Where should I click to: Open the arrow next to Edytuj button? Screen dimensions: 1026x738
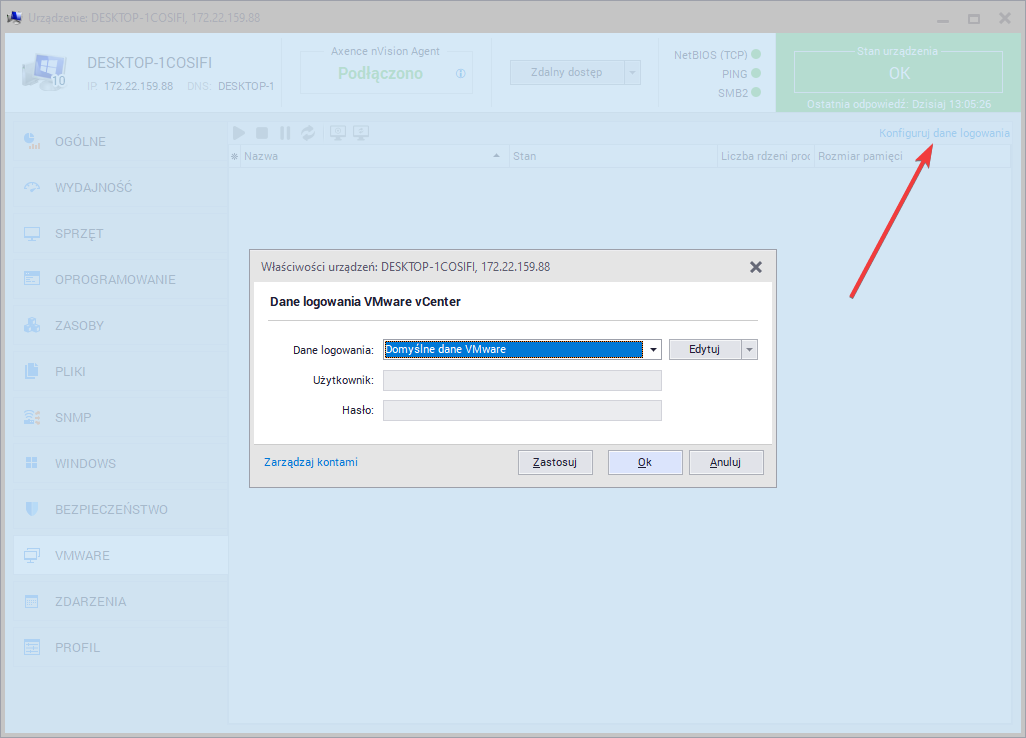[x=750, y=349]
